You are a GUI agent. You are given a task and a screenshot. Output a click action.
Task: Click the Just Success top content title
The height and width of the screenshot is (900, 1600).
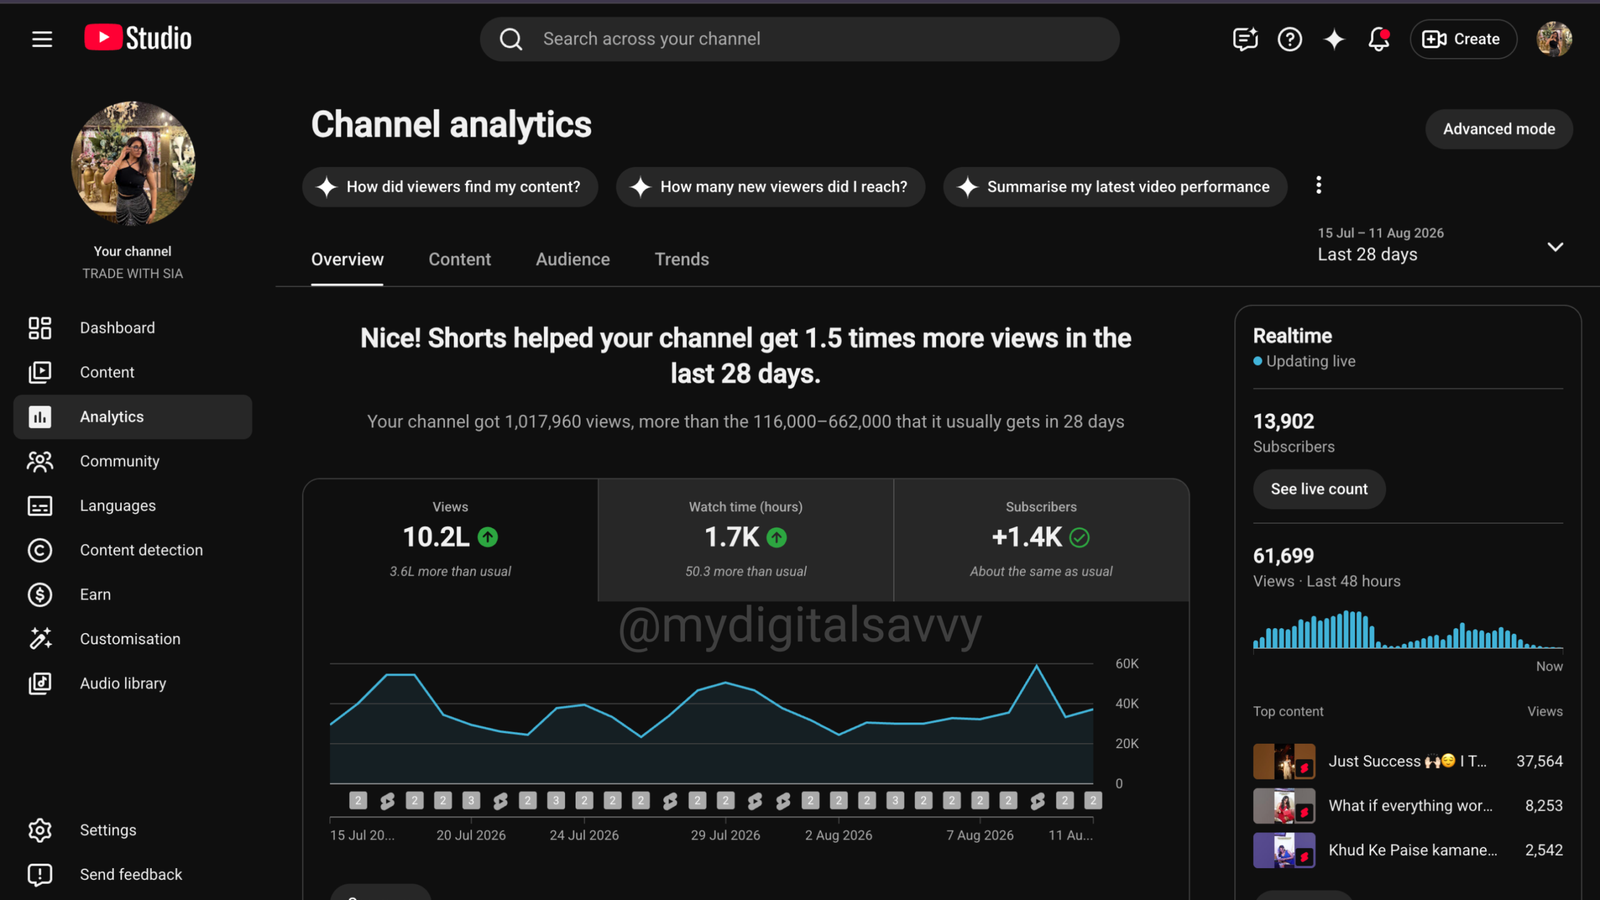click(x=1407, y=761)
